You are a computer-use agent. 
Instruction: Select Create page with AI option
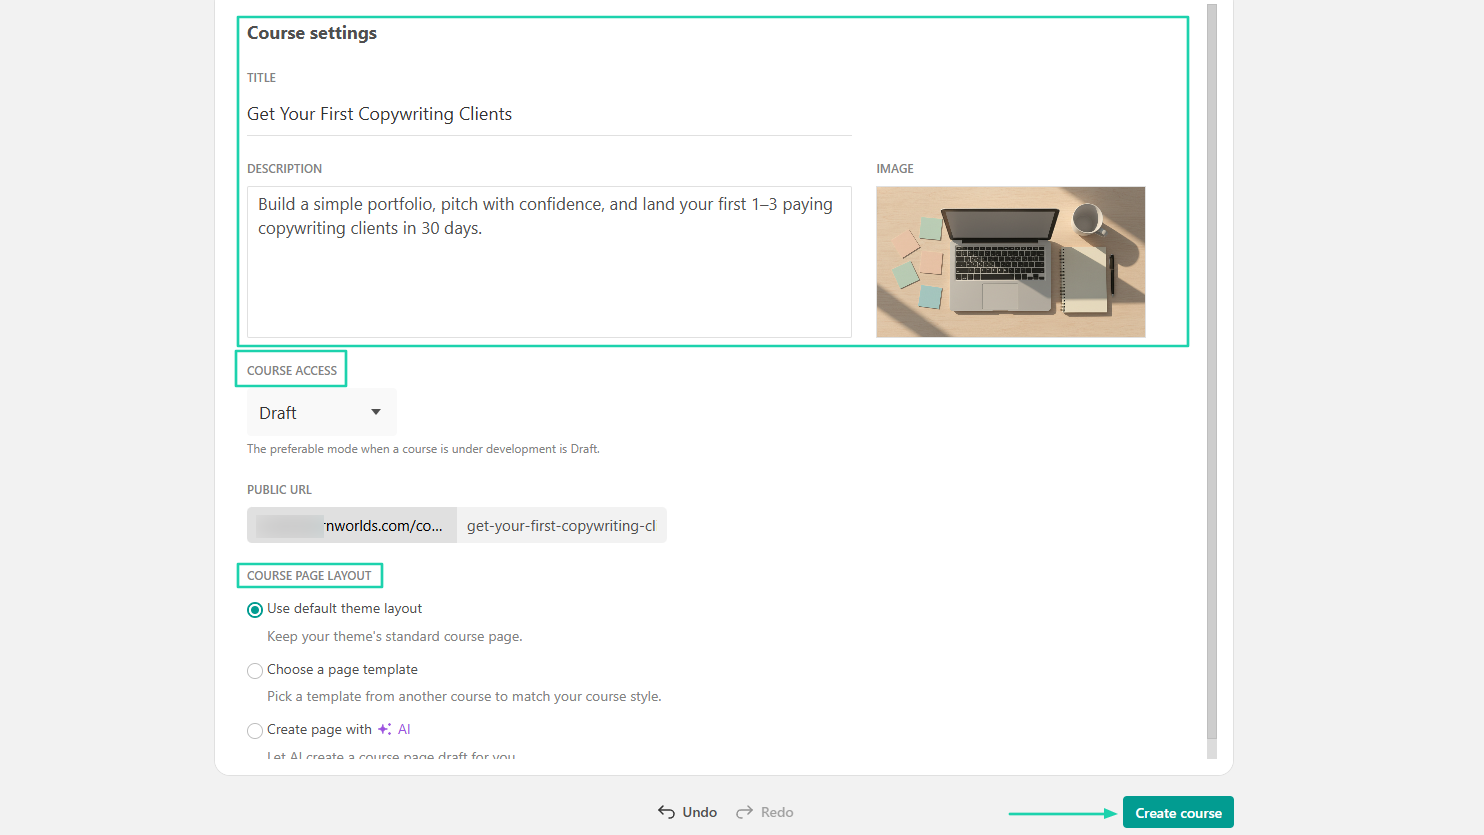point(255,730)
